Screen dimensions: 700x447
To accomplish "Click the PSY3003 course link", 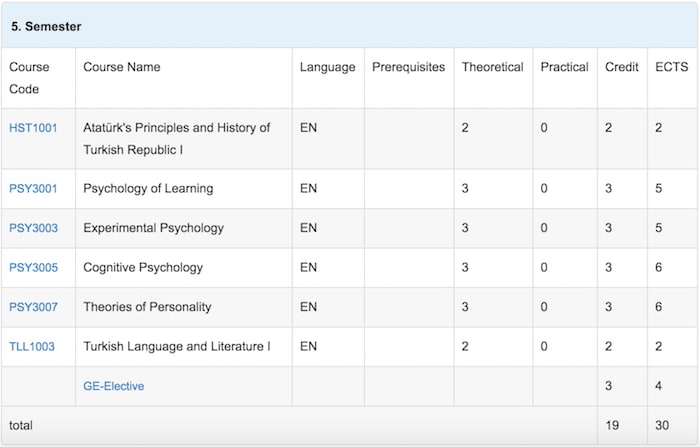I will click(x=33, y=228).
